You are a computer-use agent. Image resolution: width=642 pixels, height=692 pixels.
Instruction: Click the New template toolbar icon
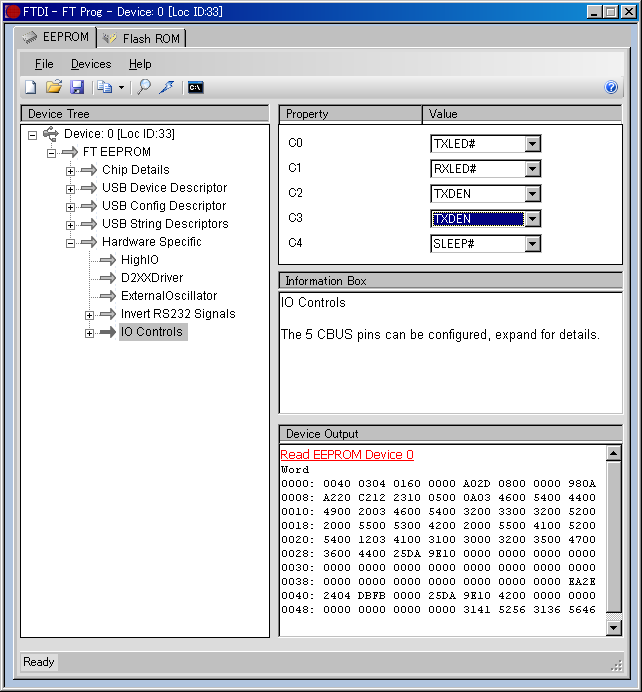click(30, 87)
